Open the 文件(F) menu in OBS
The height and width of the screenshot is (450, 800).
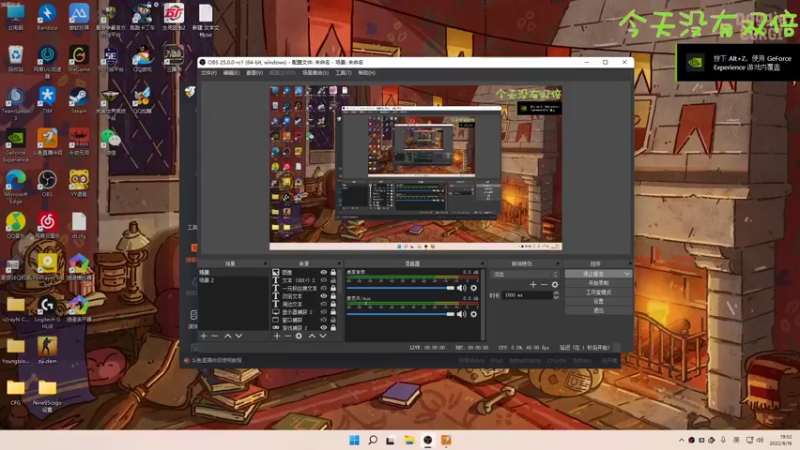click(x=208, y=73)
